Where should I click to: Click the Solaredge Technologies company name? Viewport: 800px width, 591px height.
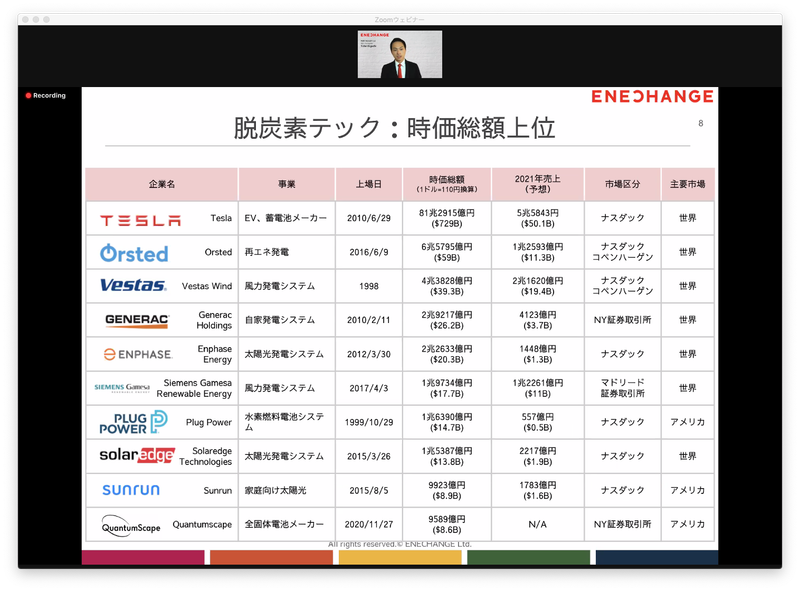coord(206,456)
